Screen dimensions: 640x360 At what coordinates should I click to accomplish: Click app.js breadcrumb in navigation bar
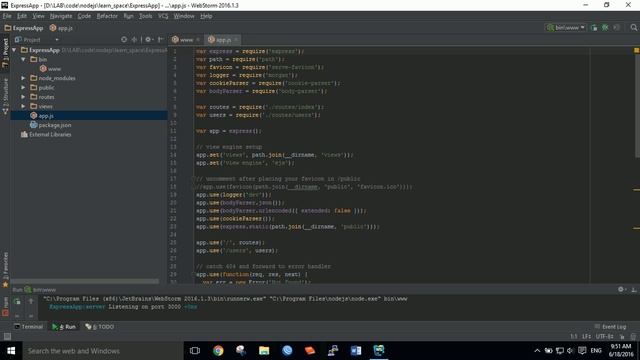click(x=61, y=28)
